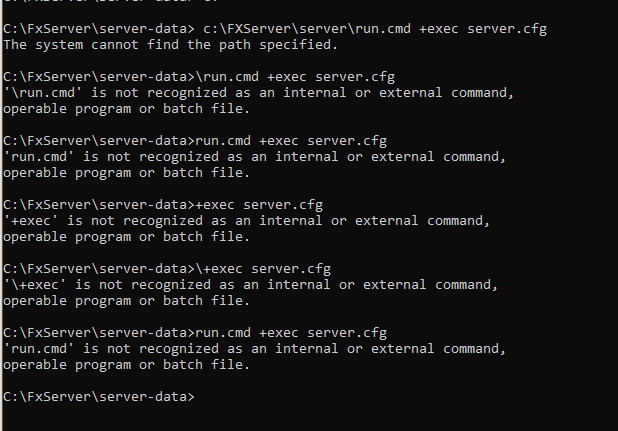The height and width of the screenshot is (431, 618).
Task: Click the last "operable program or batch file" line
Action: click(125, 365)
